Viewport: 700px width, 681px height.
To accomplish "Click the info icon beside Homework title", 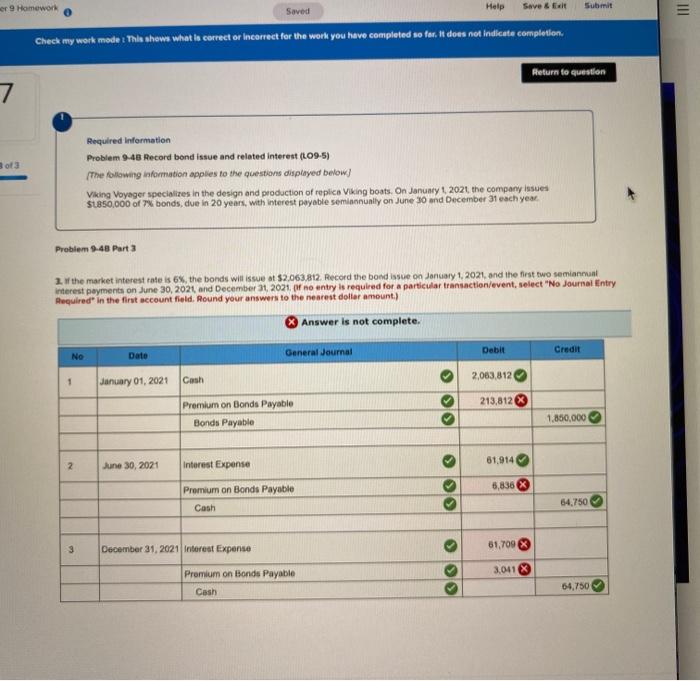I will tap(68, 13).
